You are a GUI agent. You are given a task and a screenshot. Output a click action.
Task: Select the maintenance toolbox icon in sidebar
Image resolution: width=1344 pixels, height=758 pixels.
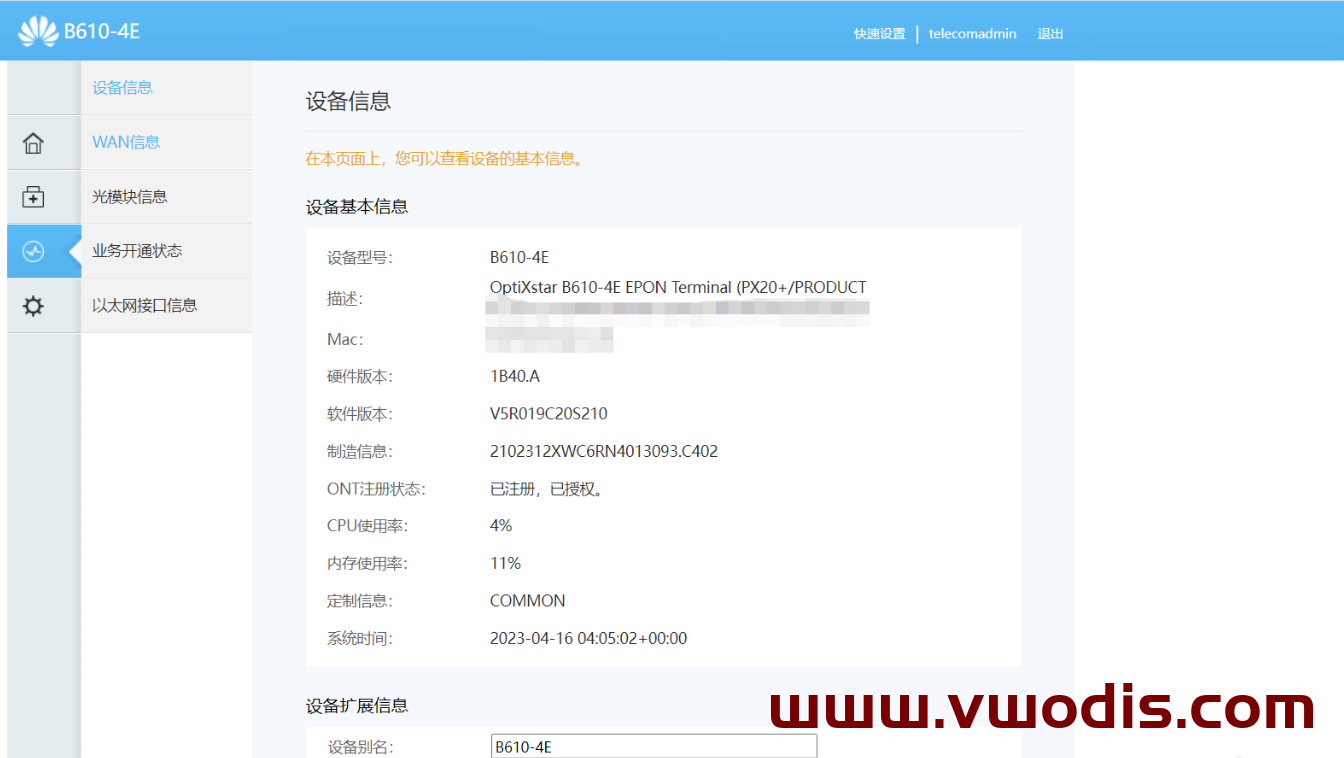(31, 196)
